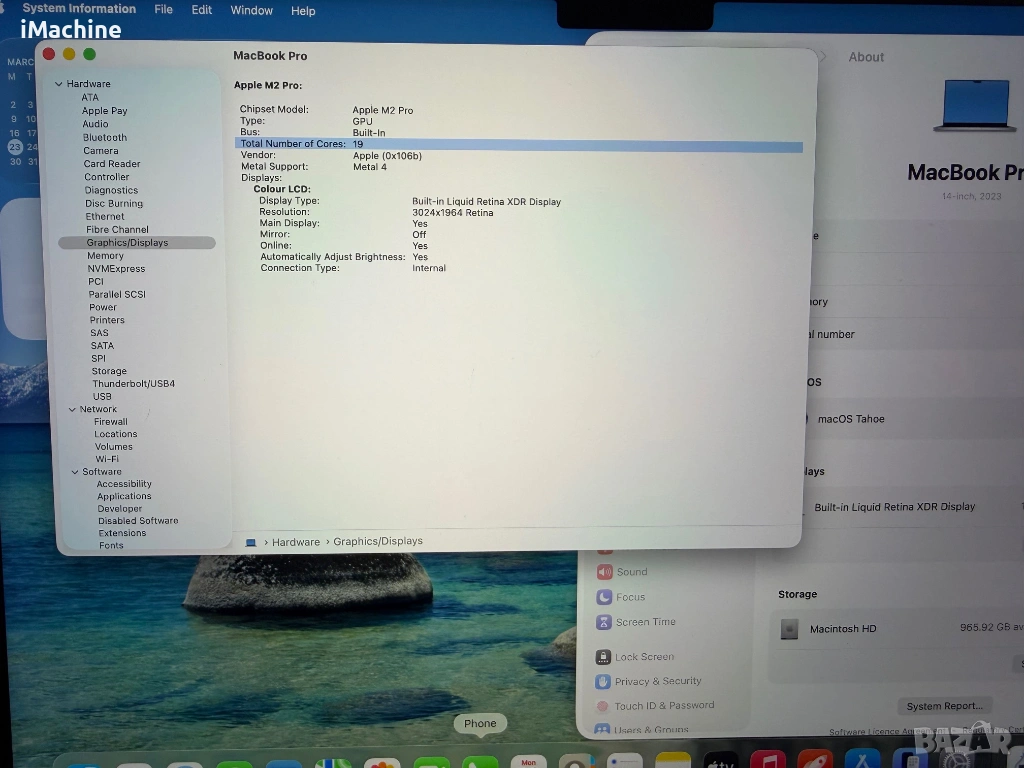Select Wi-Fi under Network
1024x768 pixels.
tap(107, 459)
